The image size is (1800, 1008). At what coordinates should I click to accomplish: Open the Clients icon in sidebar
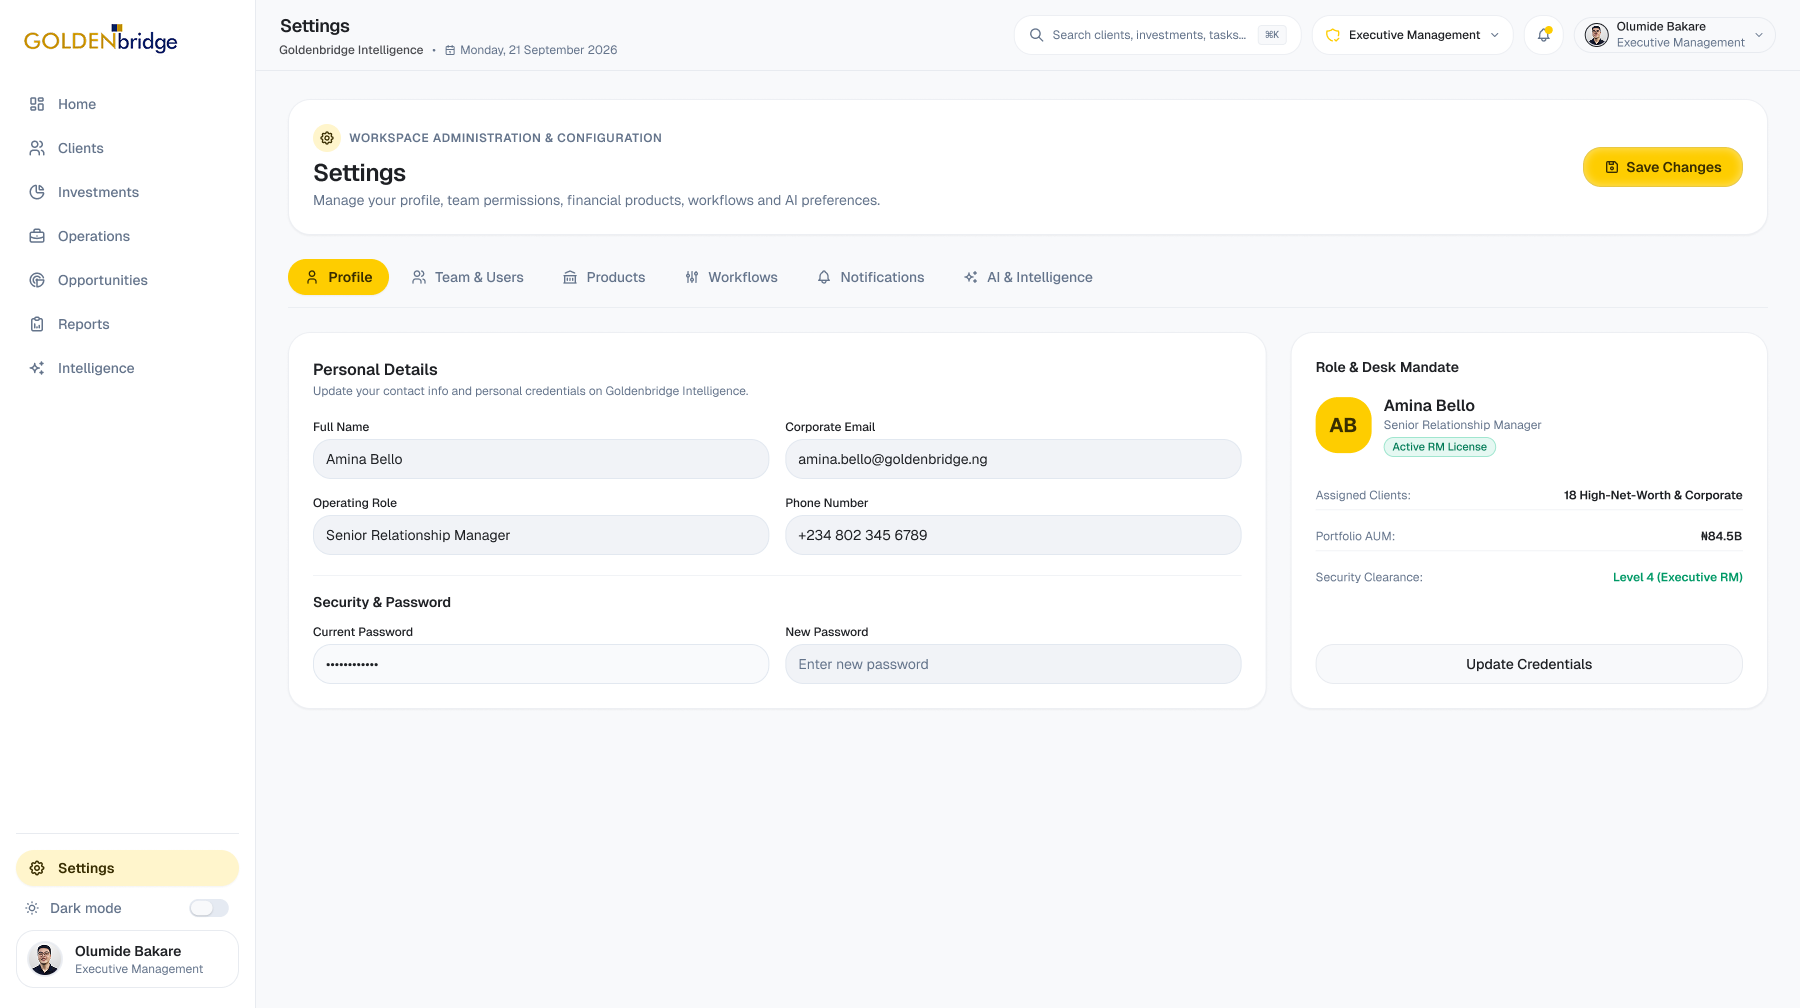[x=37, y=148]
